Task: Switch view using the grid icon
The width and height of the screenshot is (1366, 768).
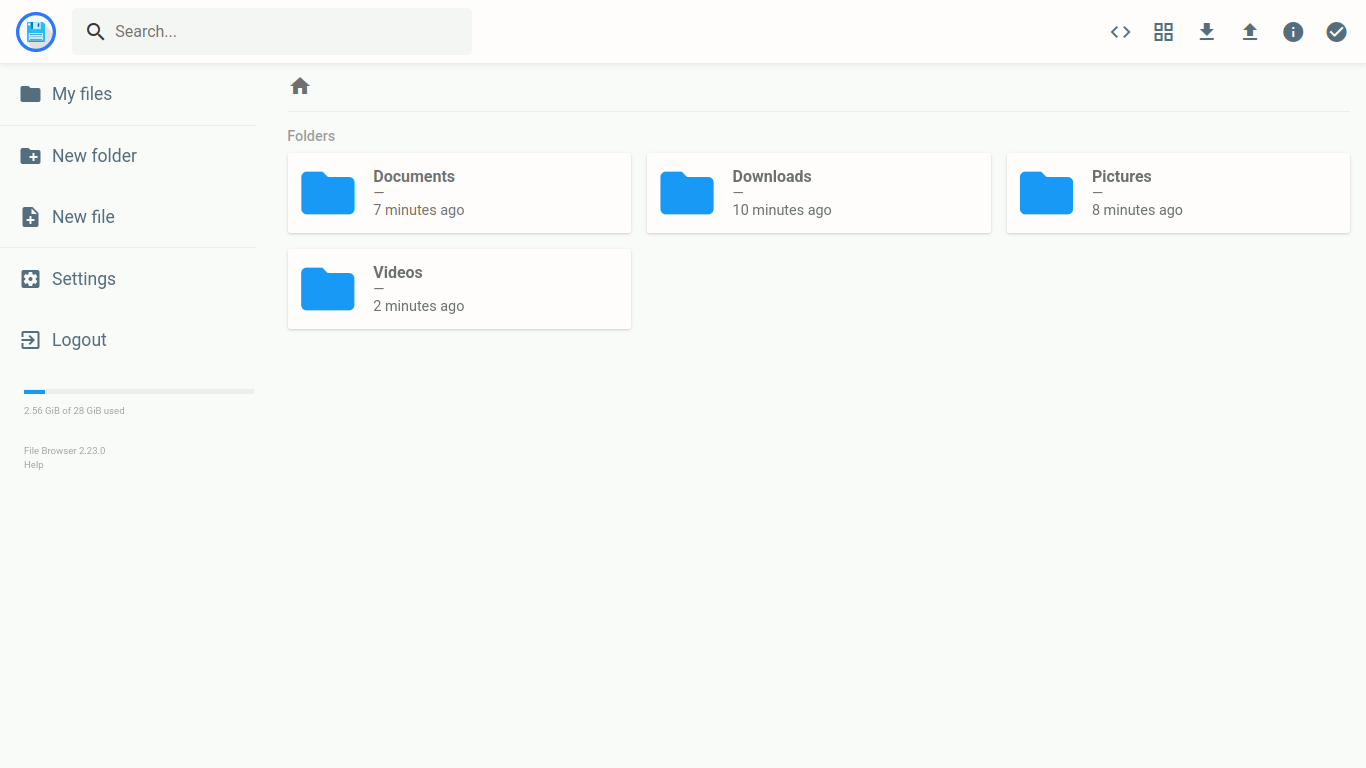Action: pyautogui.click(x=1163, y=32)
